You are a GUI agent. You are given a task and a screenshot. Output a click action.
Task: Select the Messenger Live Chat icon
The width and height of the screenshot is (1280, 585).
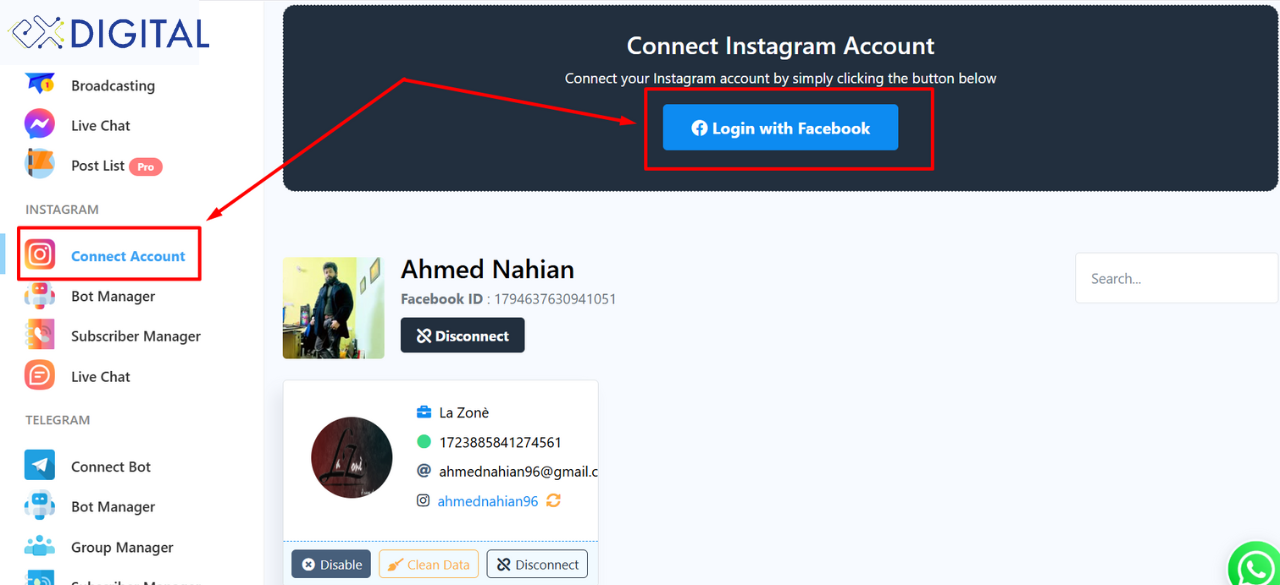point(40,125)
